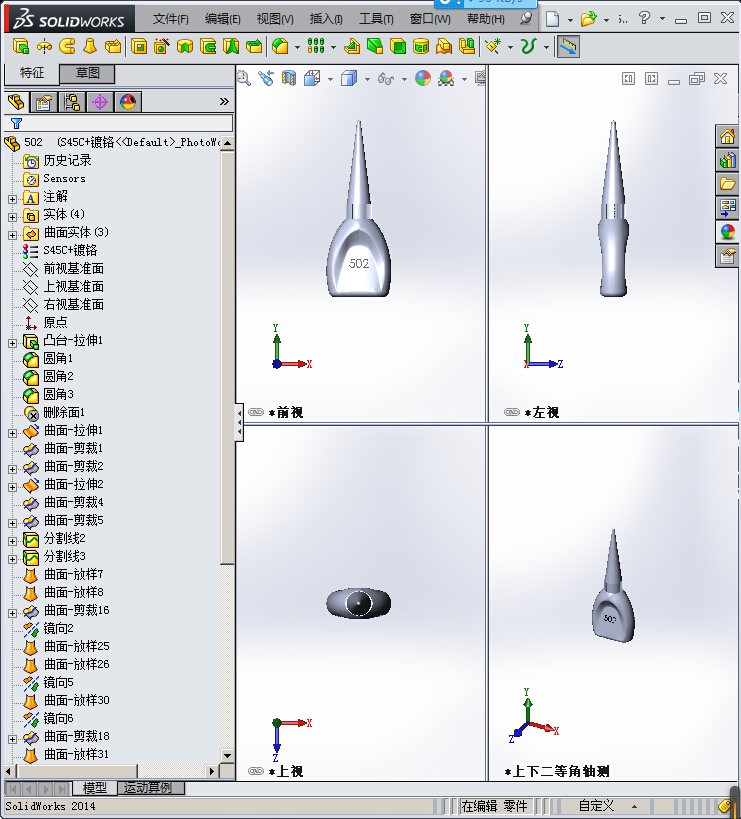Pin the menu bar with pushpin

click(x=526, y=19)
